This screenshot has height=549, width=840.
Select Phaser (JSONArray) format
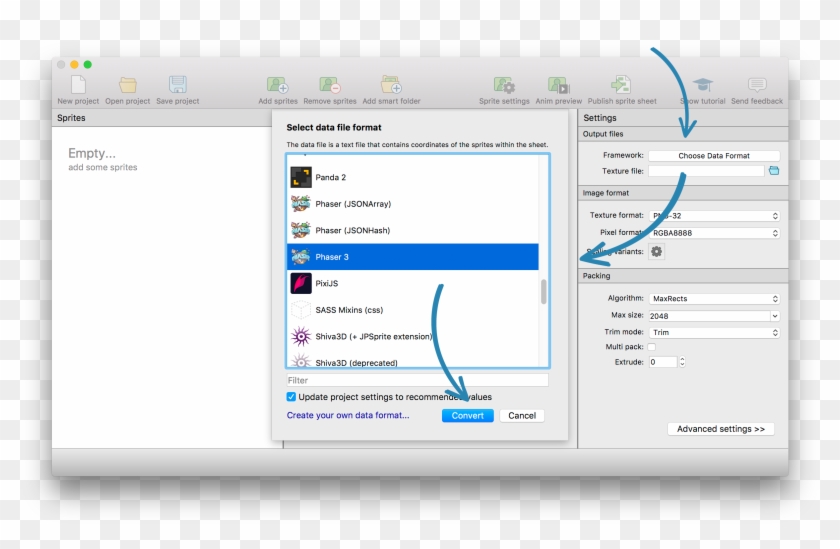[413, 204]
